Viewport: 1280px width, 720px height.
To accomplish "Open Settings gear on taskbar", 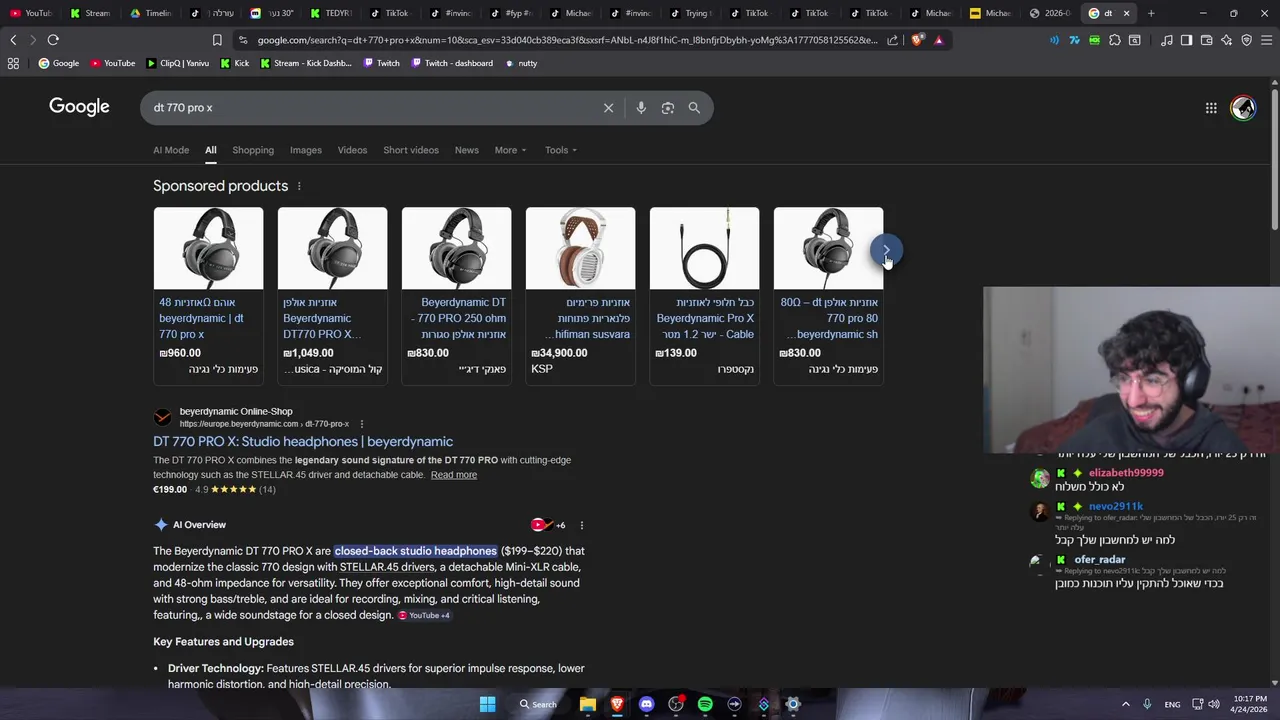I will tap(793, 704).
